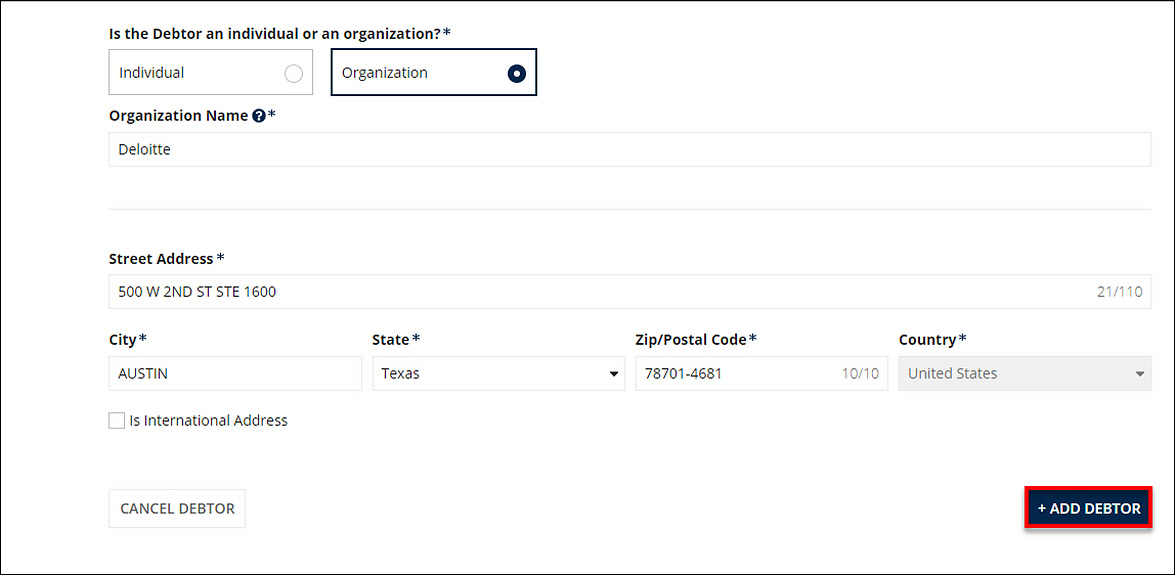
Task: Click the Organization Name field containing Deloitte
Action: 629,150
